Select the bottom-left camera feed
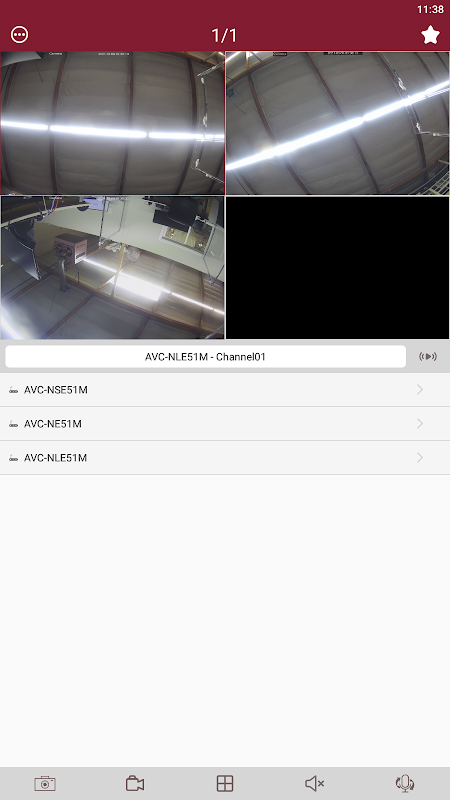450x800 pixels. 112,267
